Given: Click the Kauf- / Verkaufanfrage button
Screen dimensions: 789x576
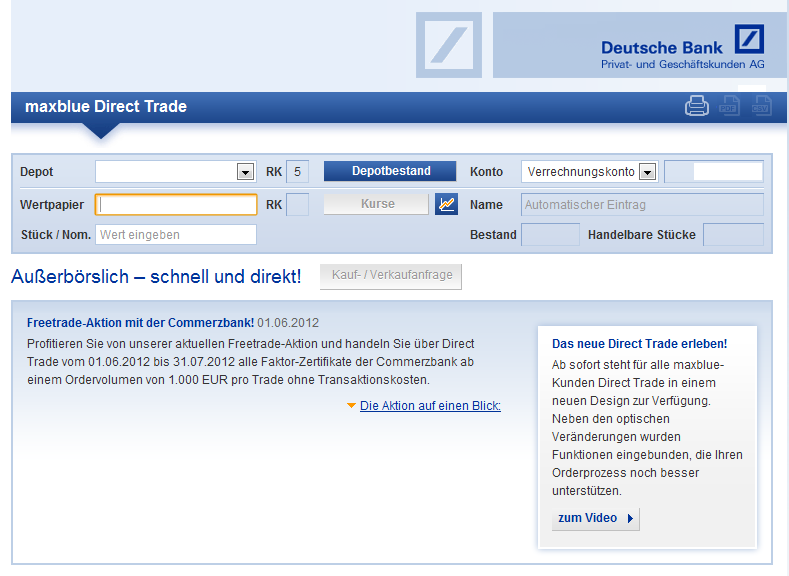Looking at the screenshot, I should click(391, 276).
